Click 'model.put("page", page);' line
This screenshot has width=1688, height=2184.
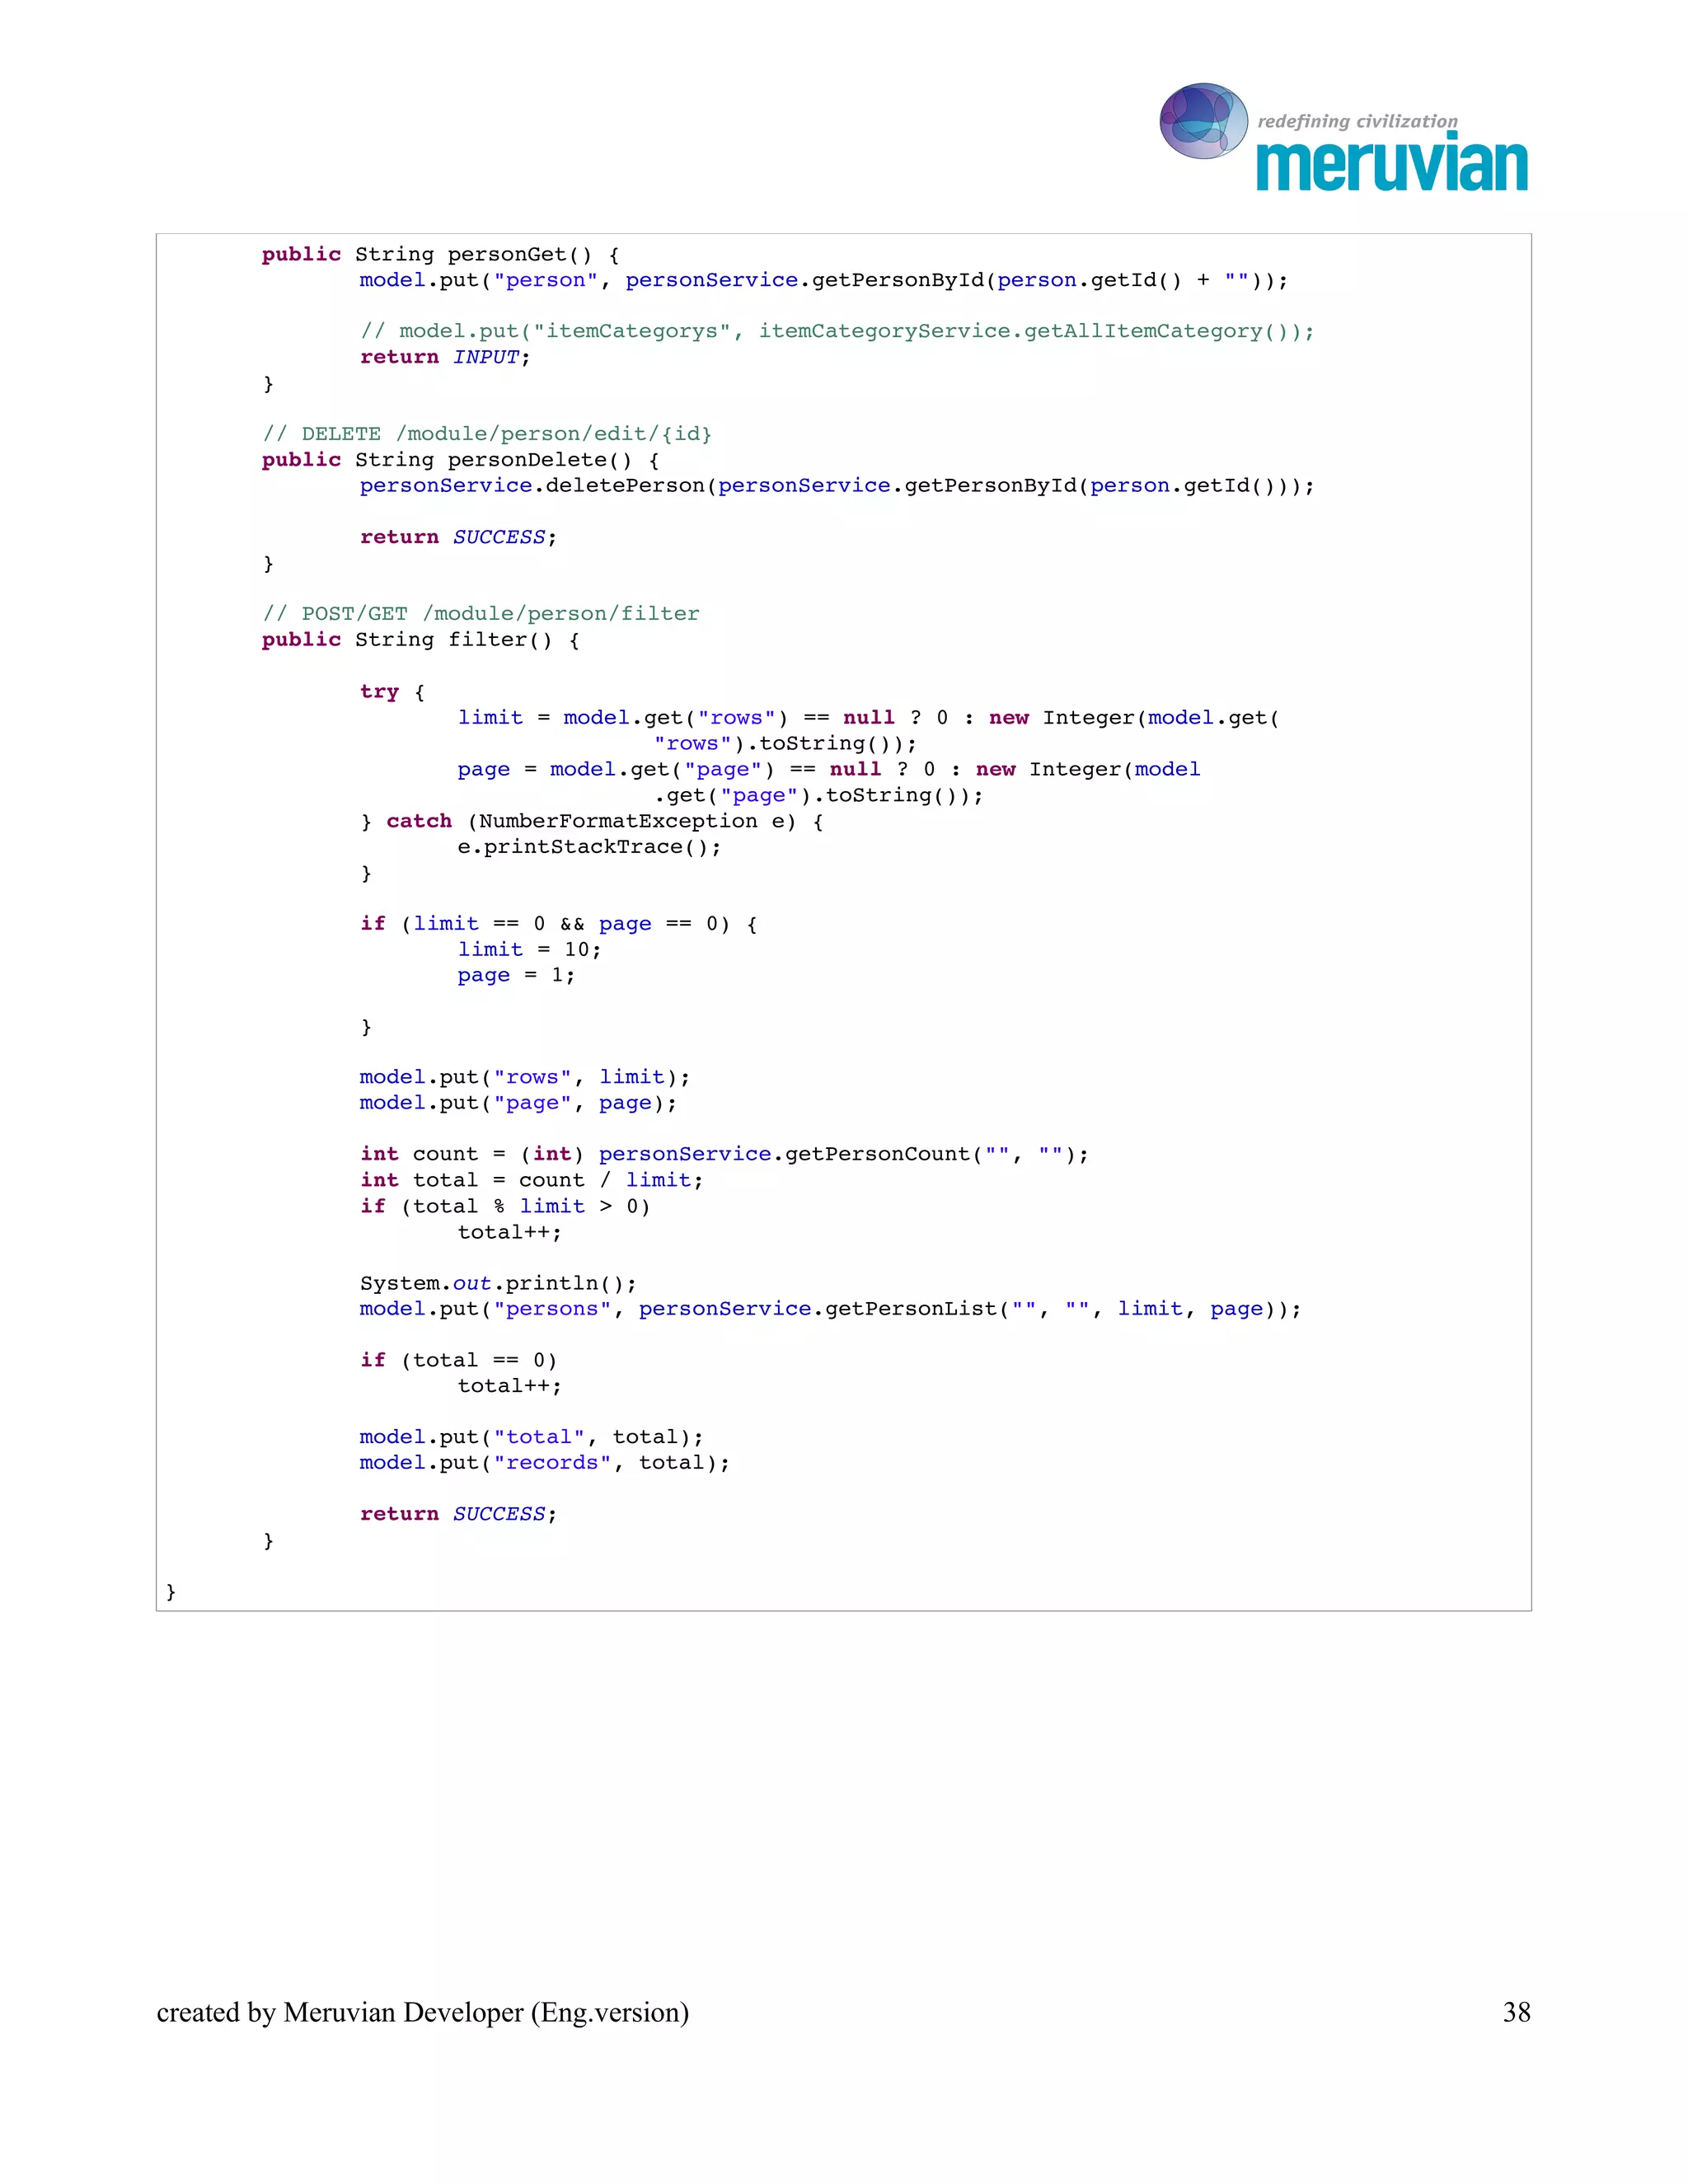[x=518, y=1103]
